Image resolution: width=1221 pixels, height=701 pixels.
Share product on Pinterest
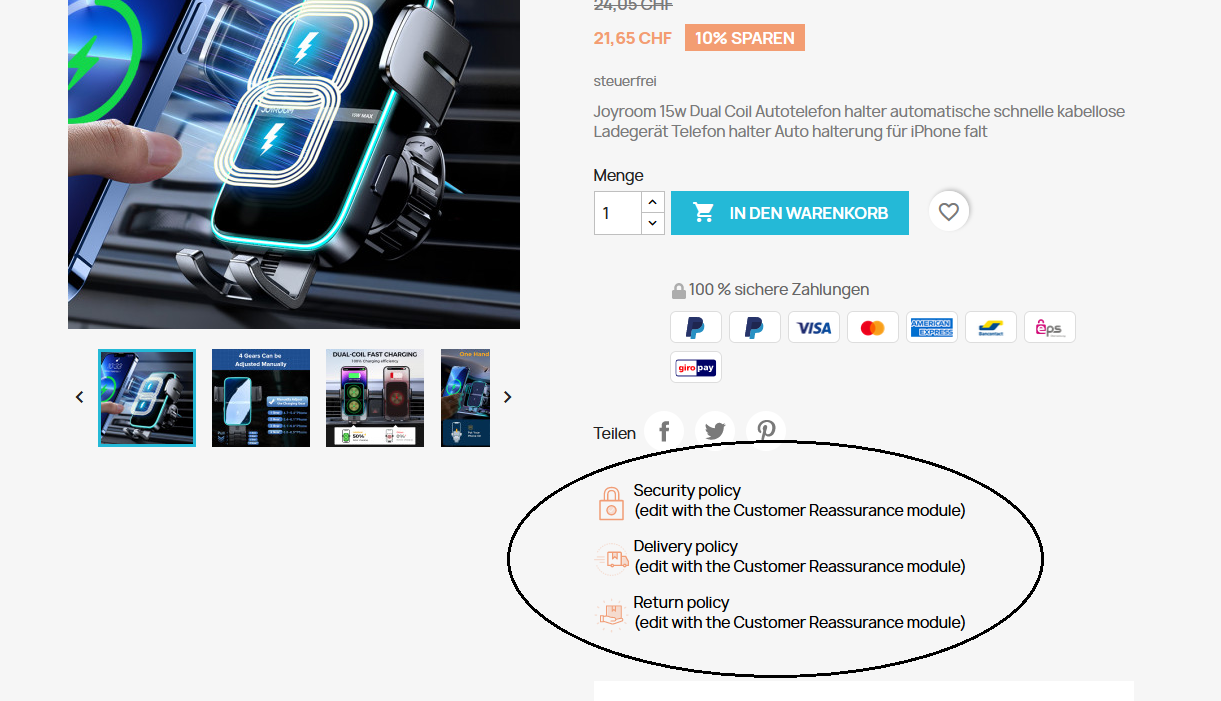point(766,432)
